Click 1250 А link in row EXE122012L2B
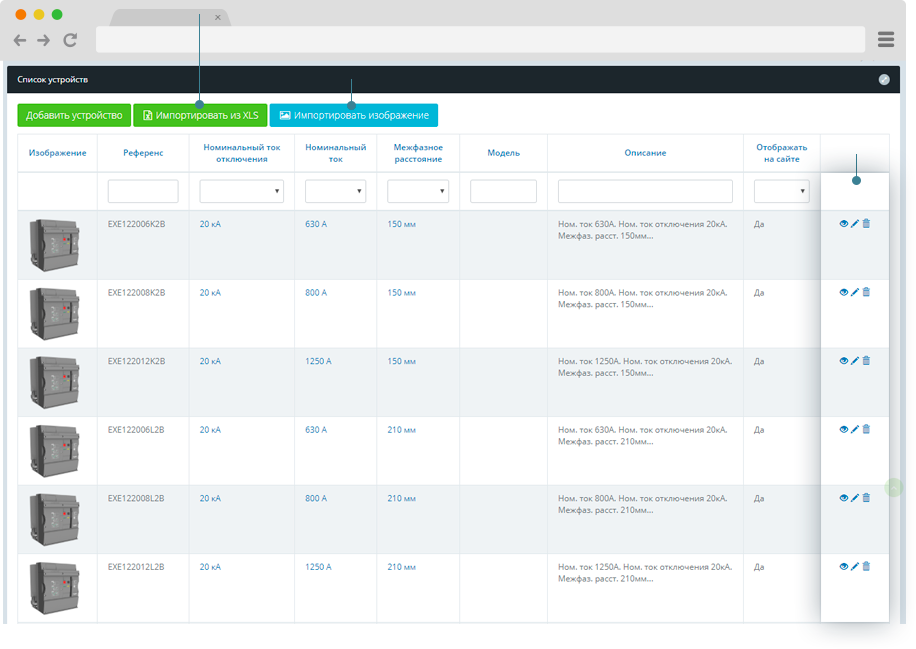This screenshot has width=916, height=649. coord(318,567)
